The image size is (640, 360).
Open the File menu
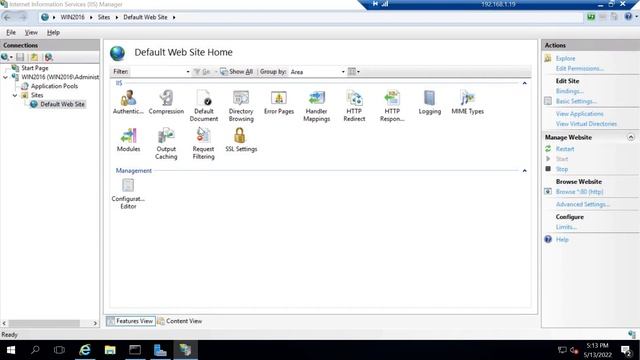point(11,32)
